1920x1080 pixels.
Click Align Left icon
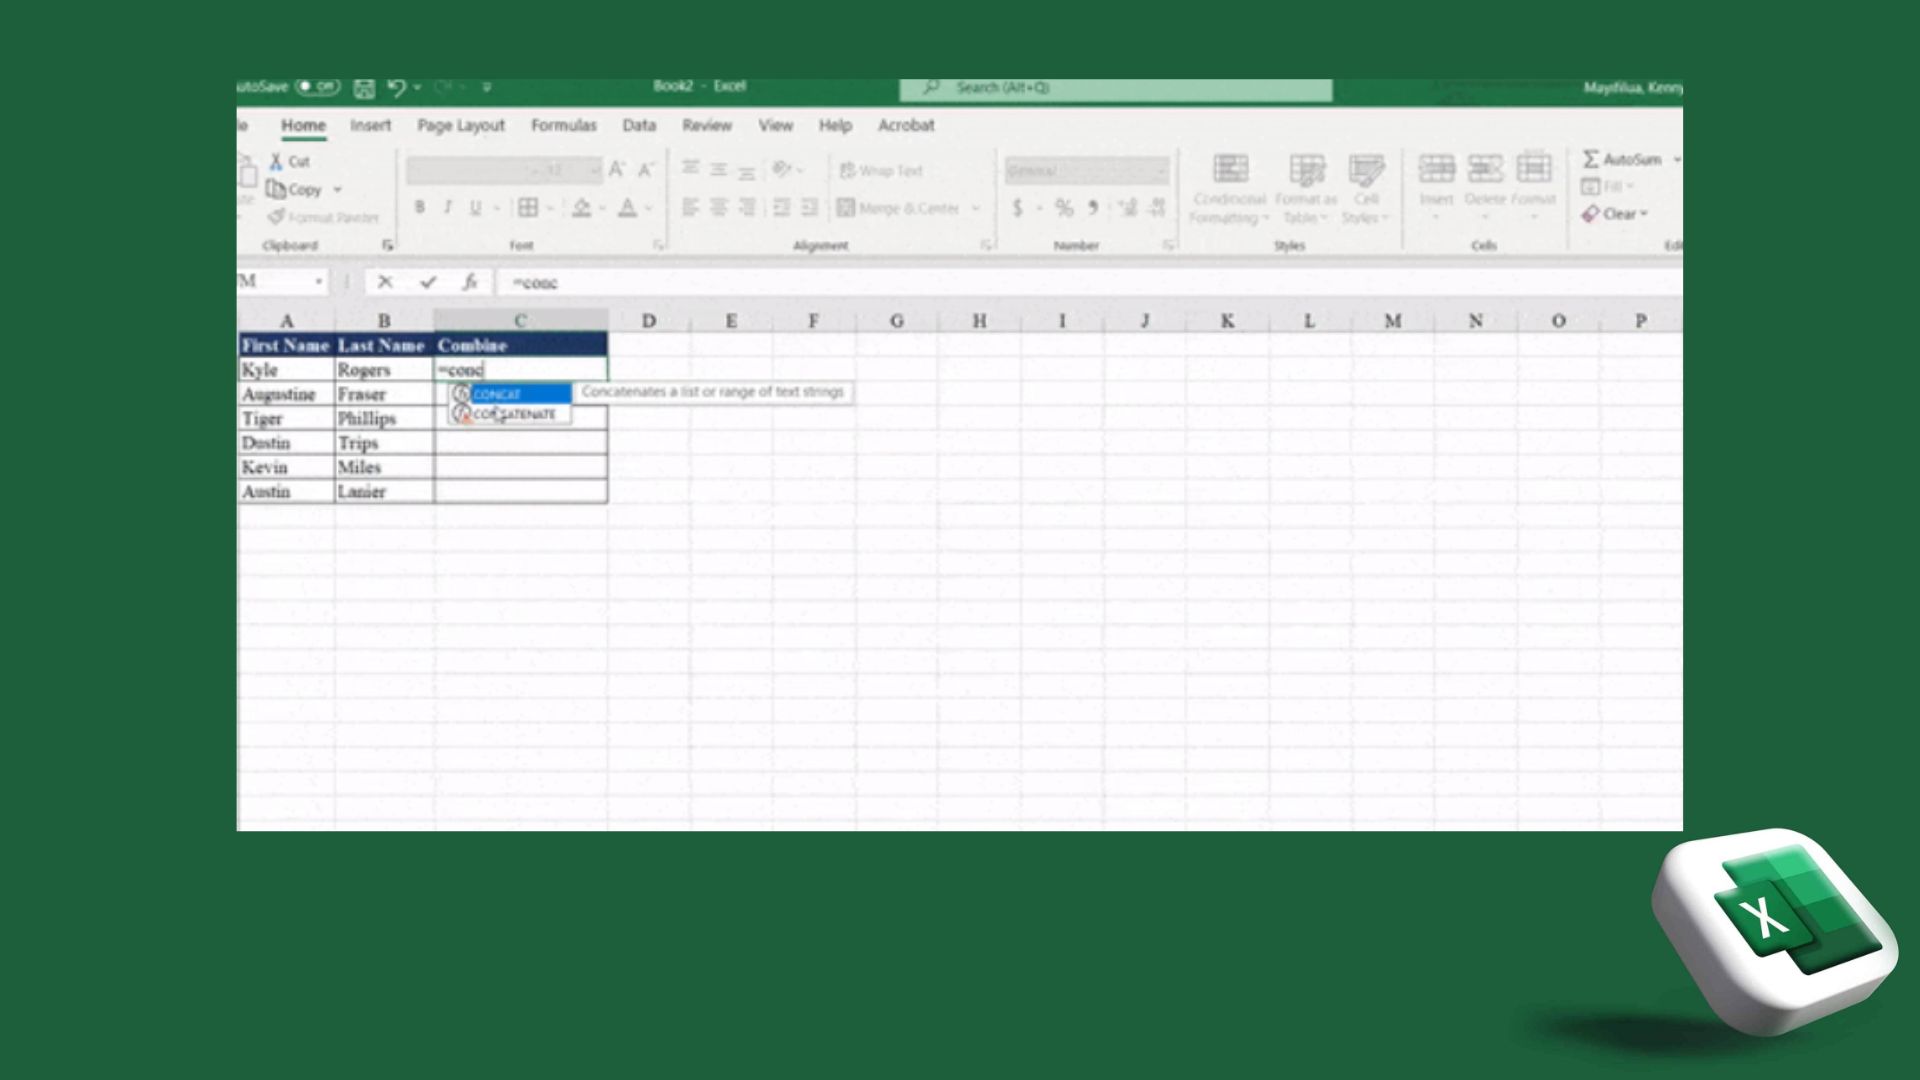pos(690,207)
